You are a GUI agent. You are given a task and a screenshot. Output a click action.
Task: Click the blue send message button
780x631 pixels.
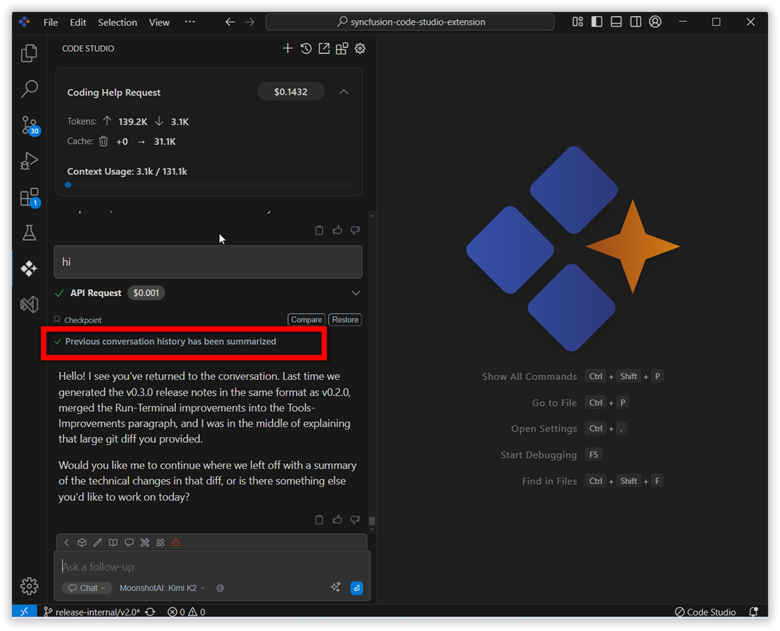tap(356, 588)
